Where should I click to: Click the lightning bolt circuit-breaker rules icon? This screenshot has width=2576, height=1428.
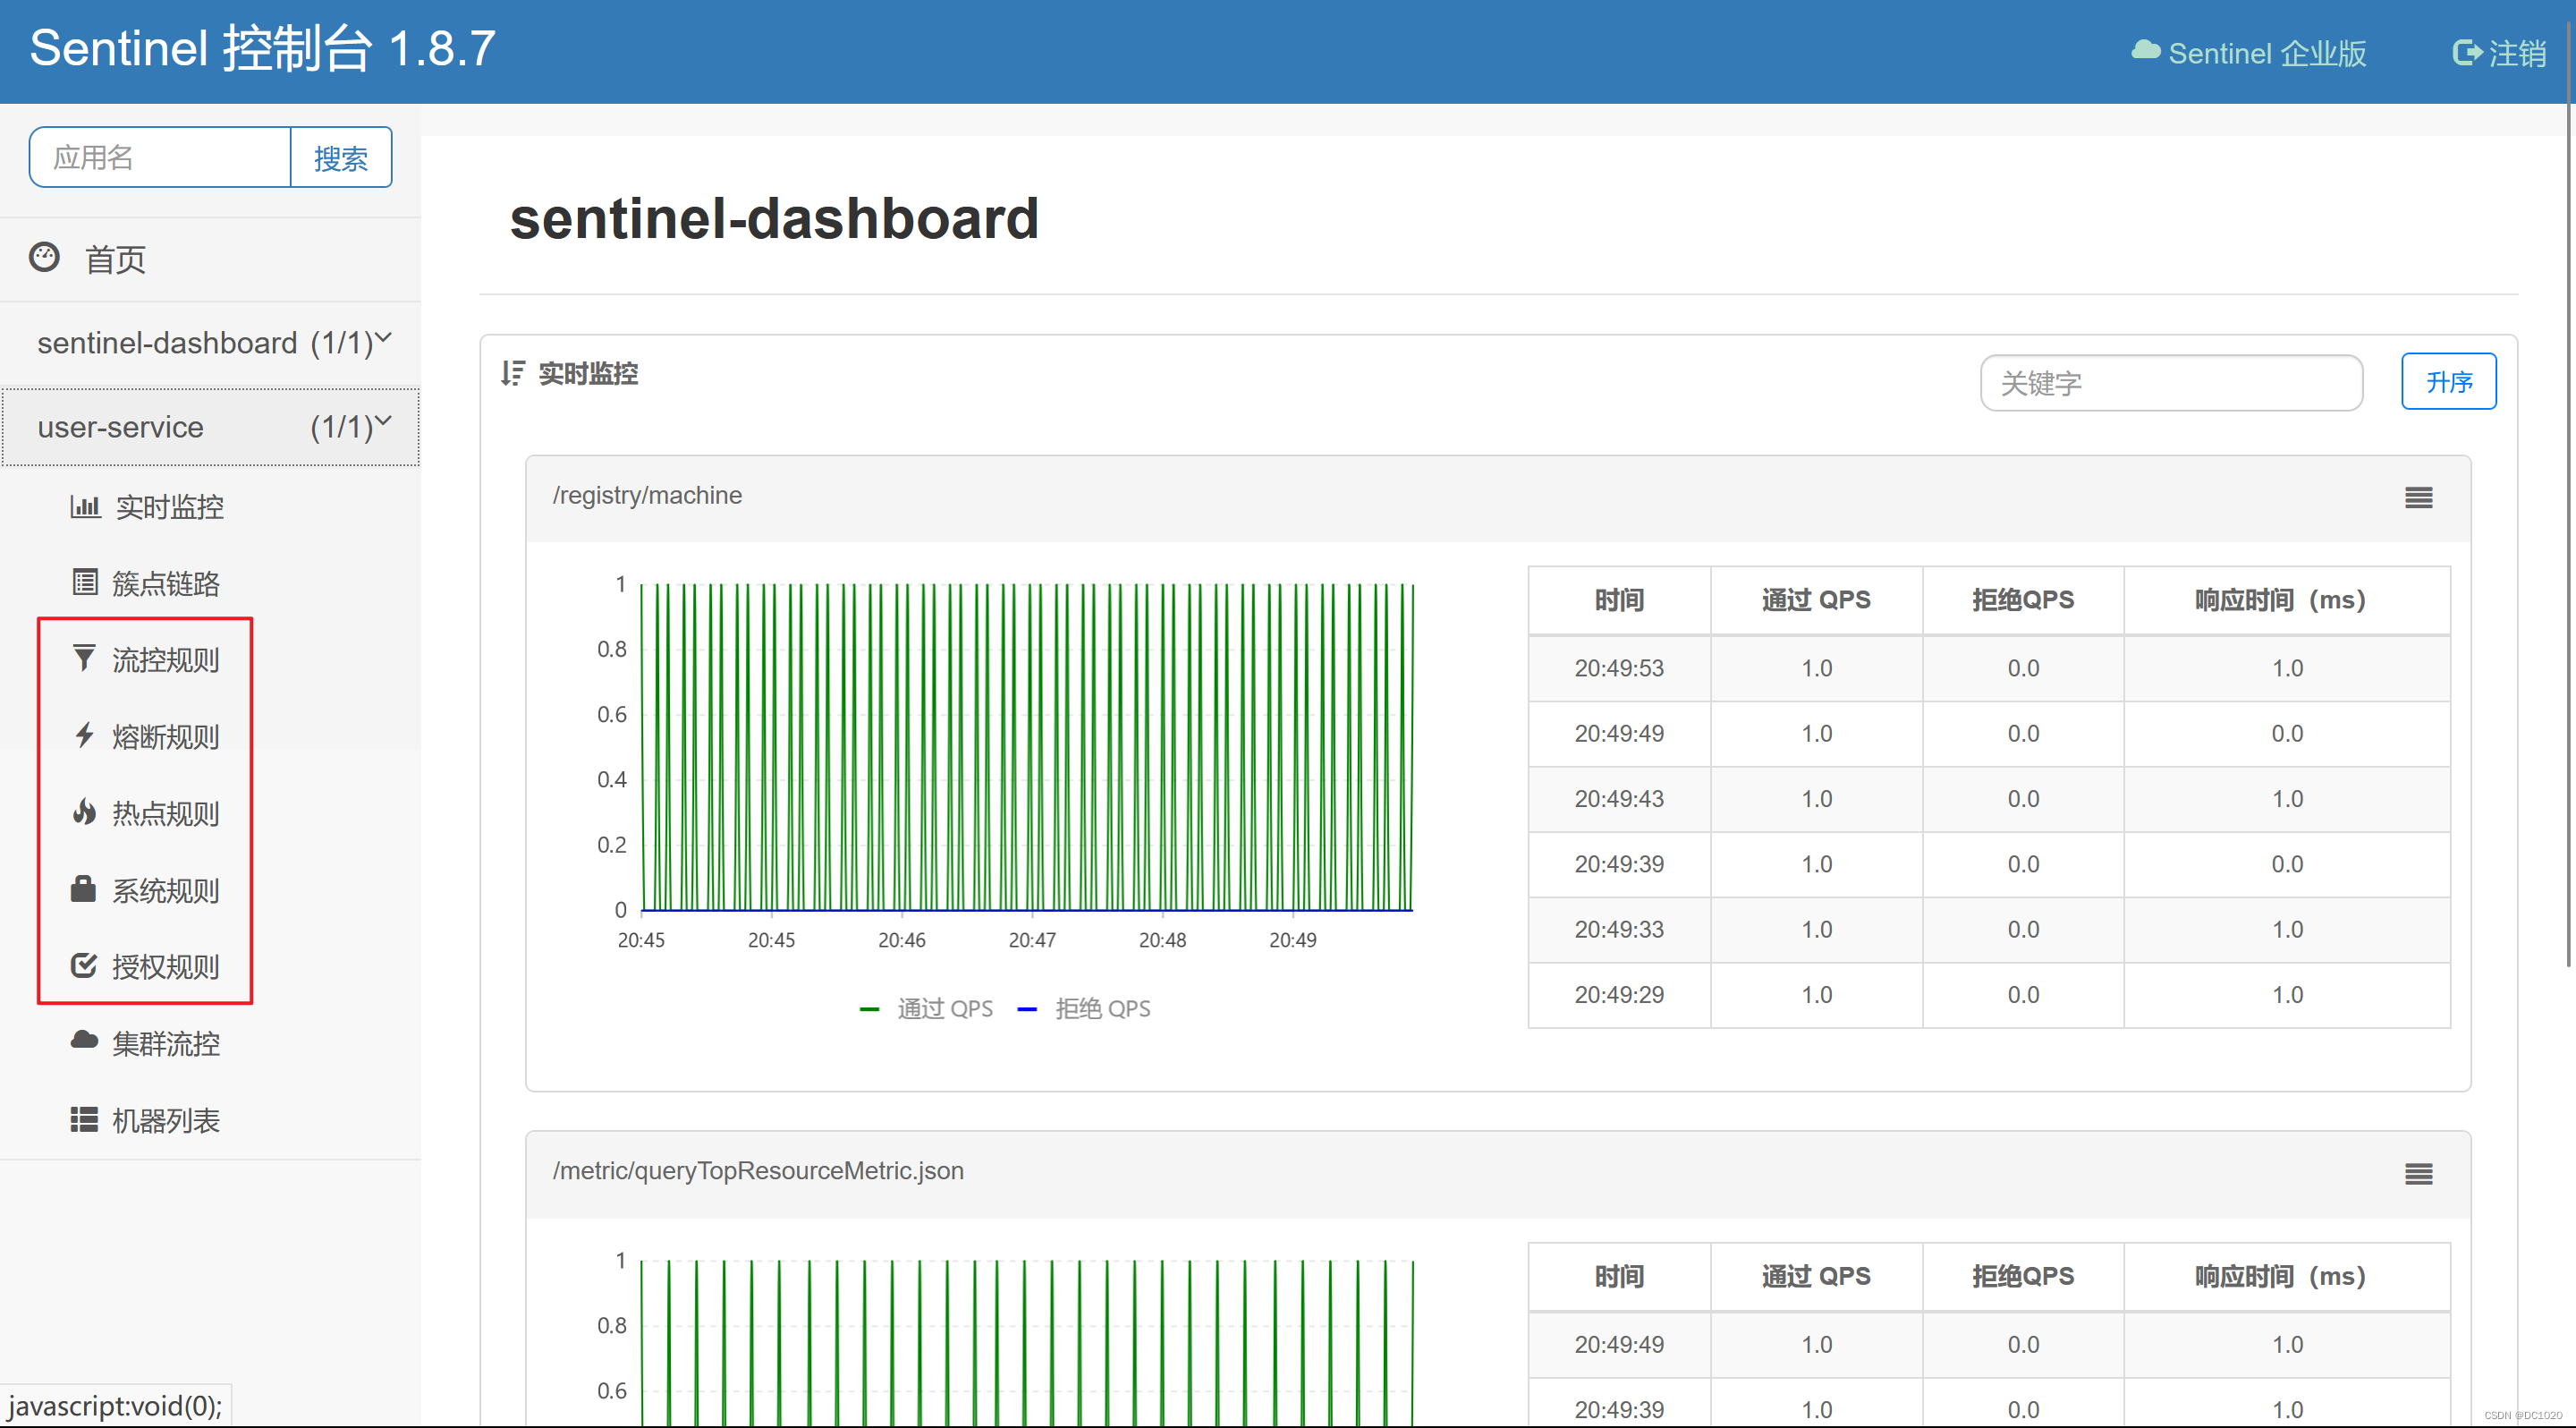pos(84,735)
